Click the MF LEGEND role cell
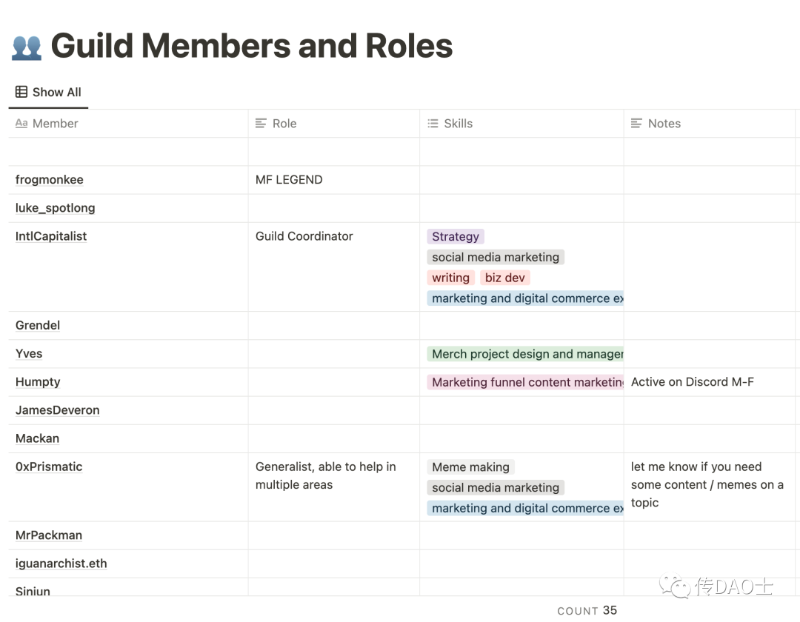Screen dimensions: 800x622 [x=289, y=180]
